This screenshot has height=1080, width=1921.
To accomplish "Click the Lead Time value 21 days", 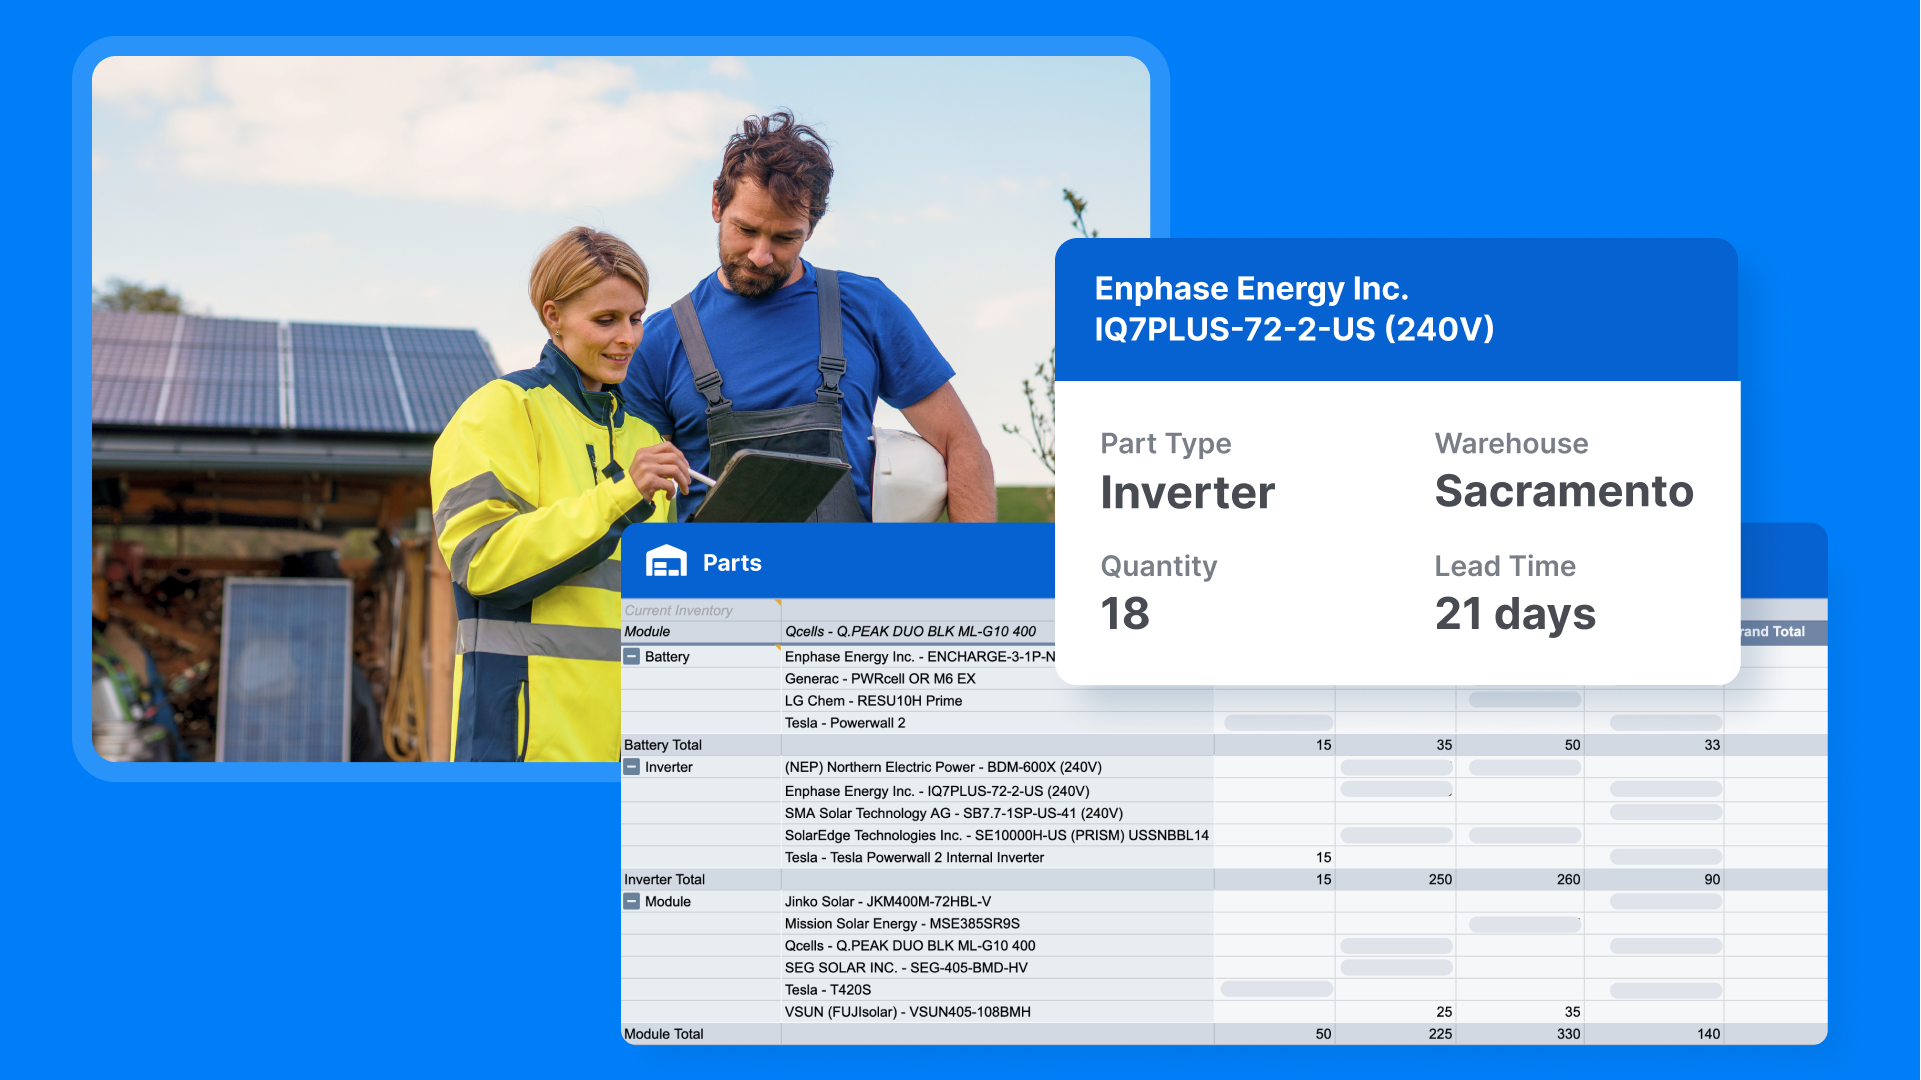I will point(1515,614).
